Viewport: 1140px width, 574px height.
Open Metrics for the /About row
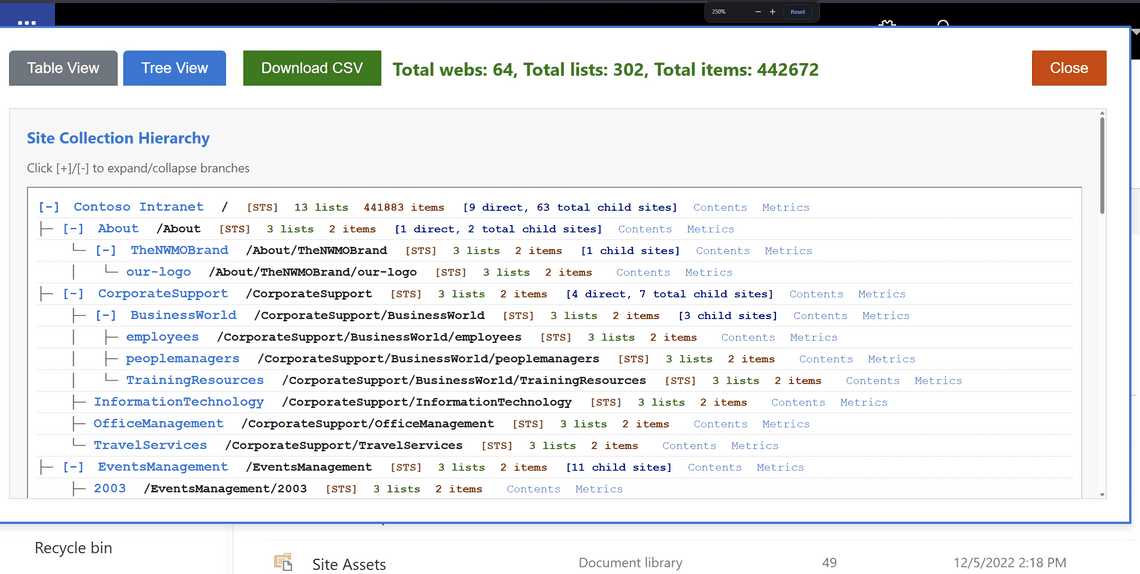tap(710, 230)
